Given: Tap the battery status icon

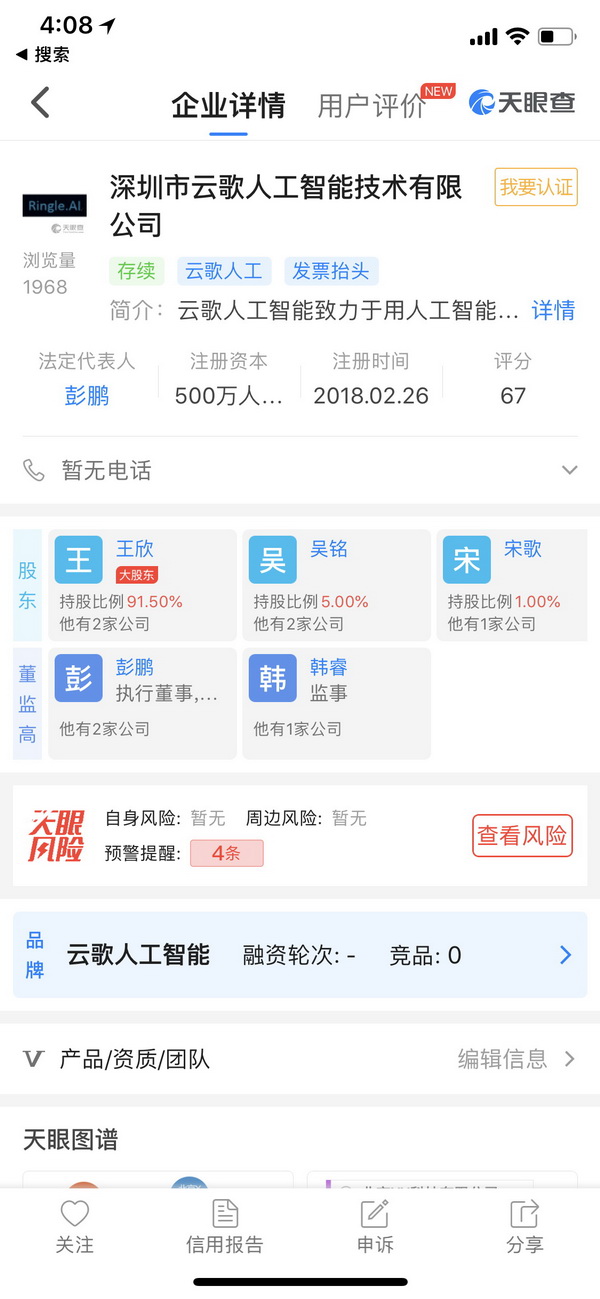Looking at the screenshot, I should coord(557,37).
